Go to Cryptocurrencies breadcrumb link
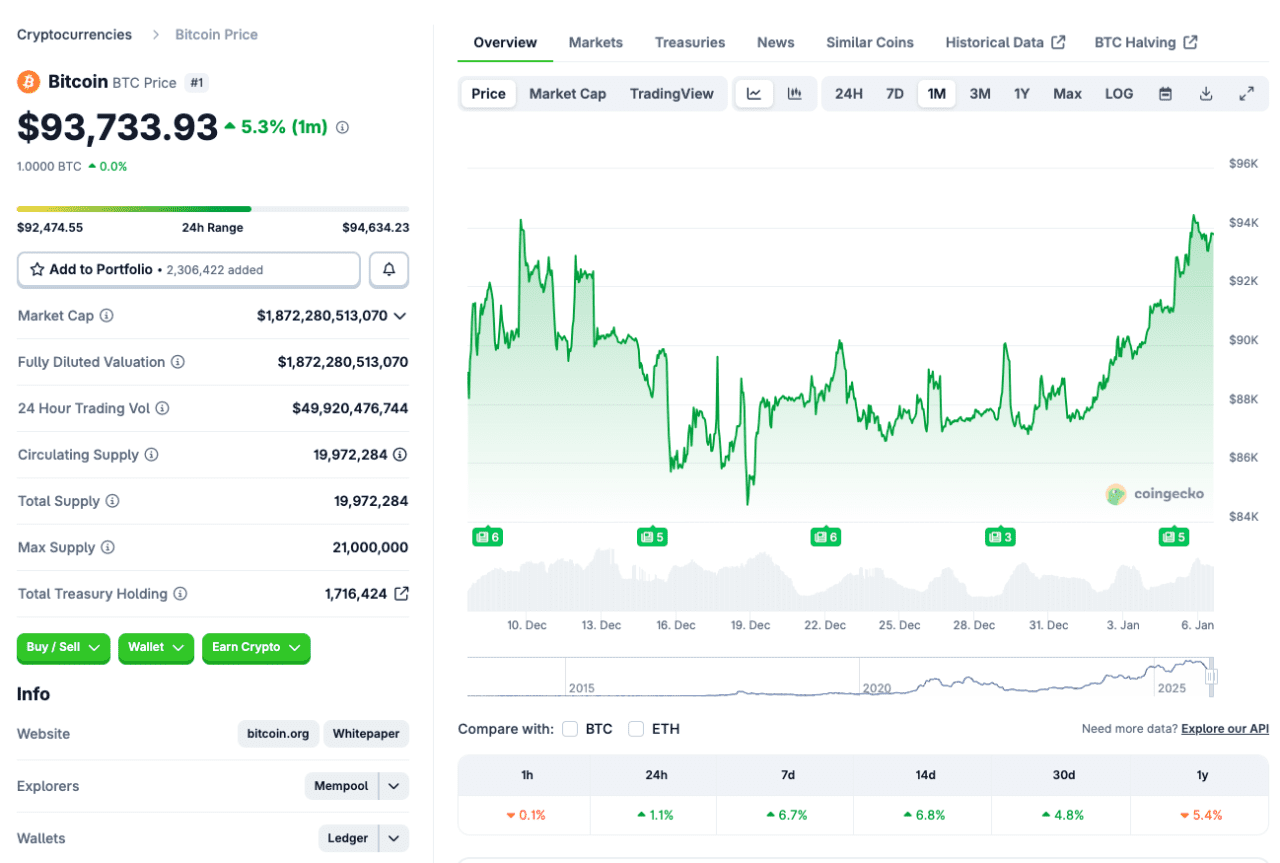 tap(74, 34)
